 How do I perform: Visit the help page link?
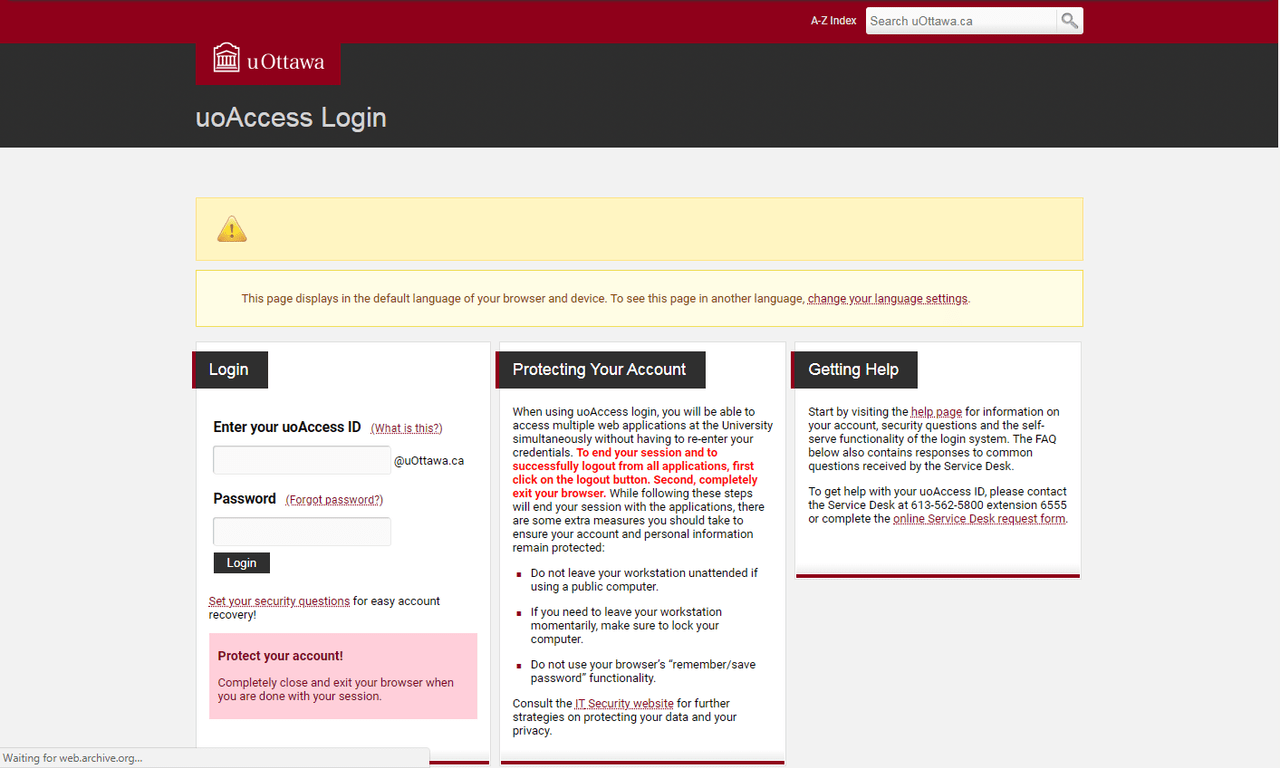coord(935,411)
